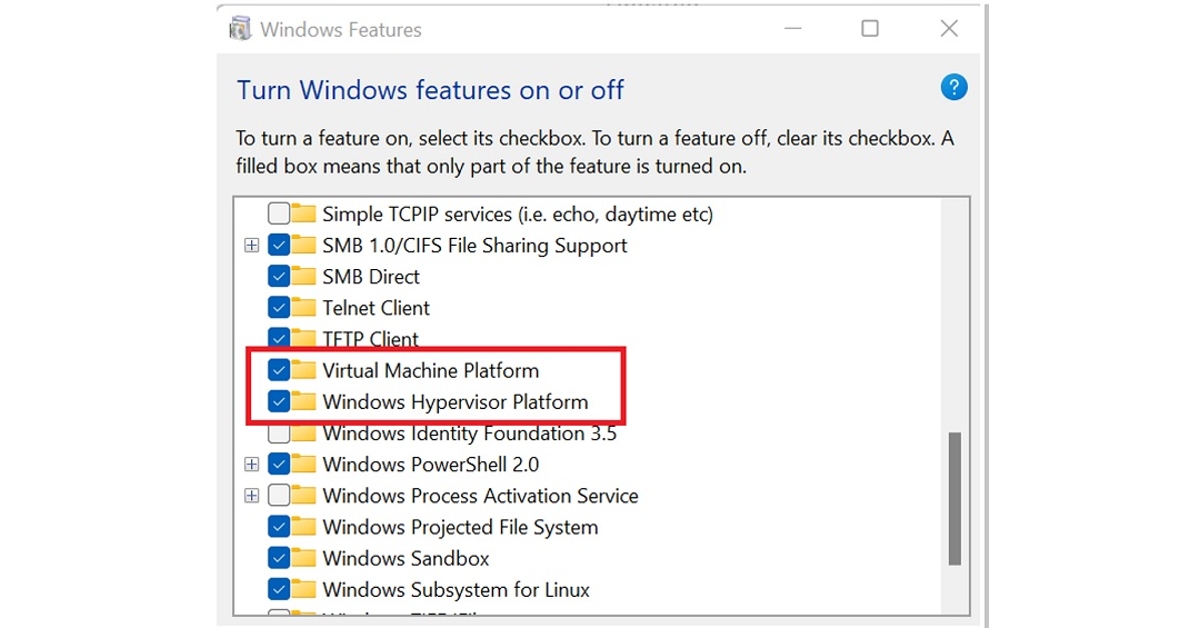Select the Telnet Client feature label
The width and height of the screenshot is (1200, 628).
tap(376, 308)
